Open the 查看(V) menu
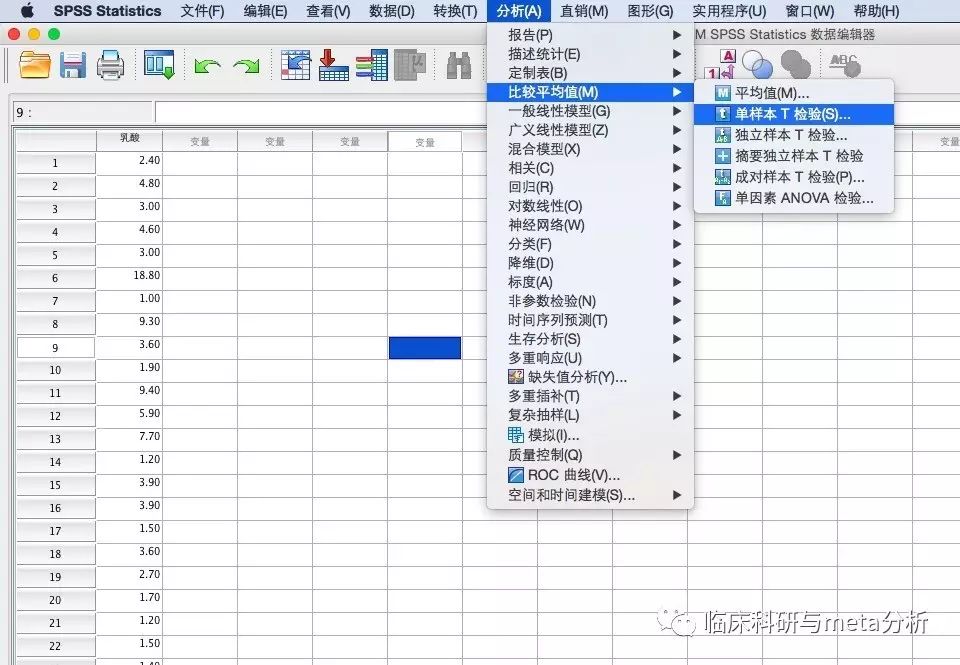The width and height of the screenshot is (960, 665). pyautogui.click(x=328, y=11)
